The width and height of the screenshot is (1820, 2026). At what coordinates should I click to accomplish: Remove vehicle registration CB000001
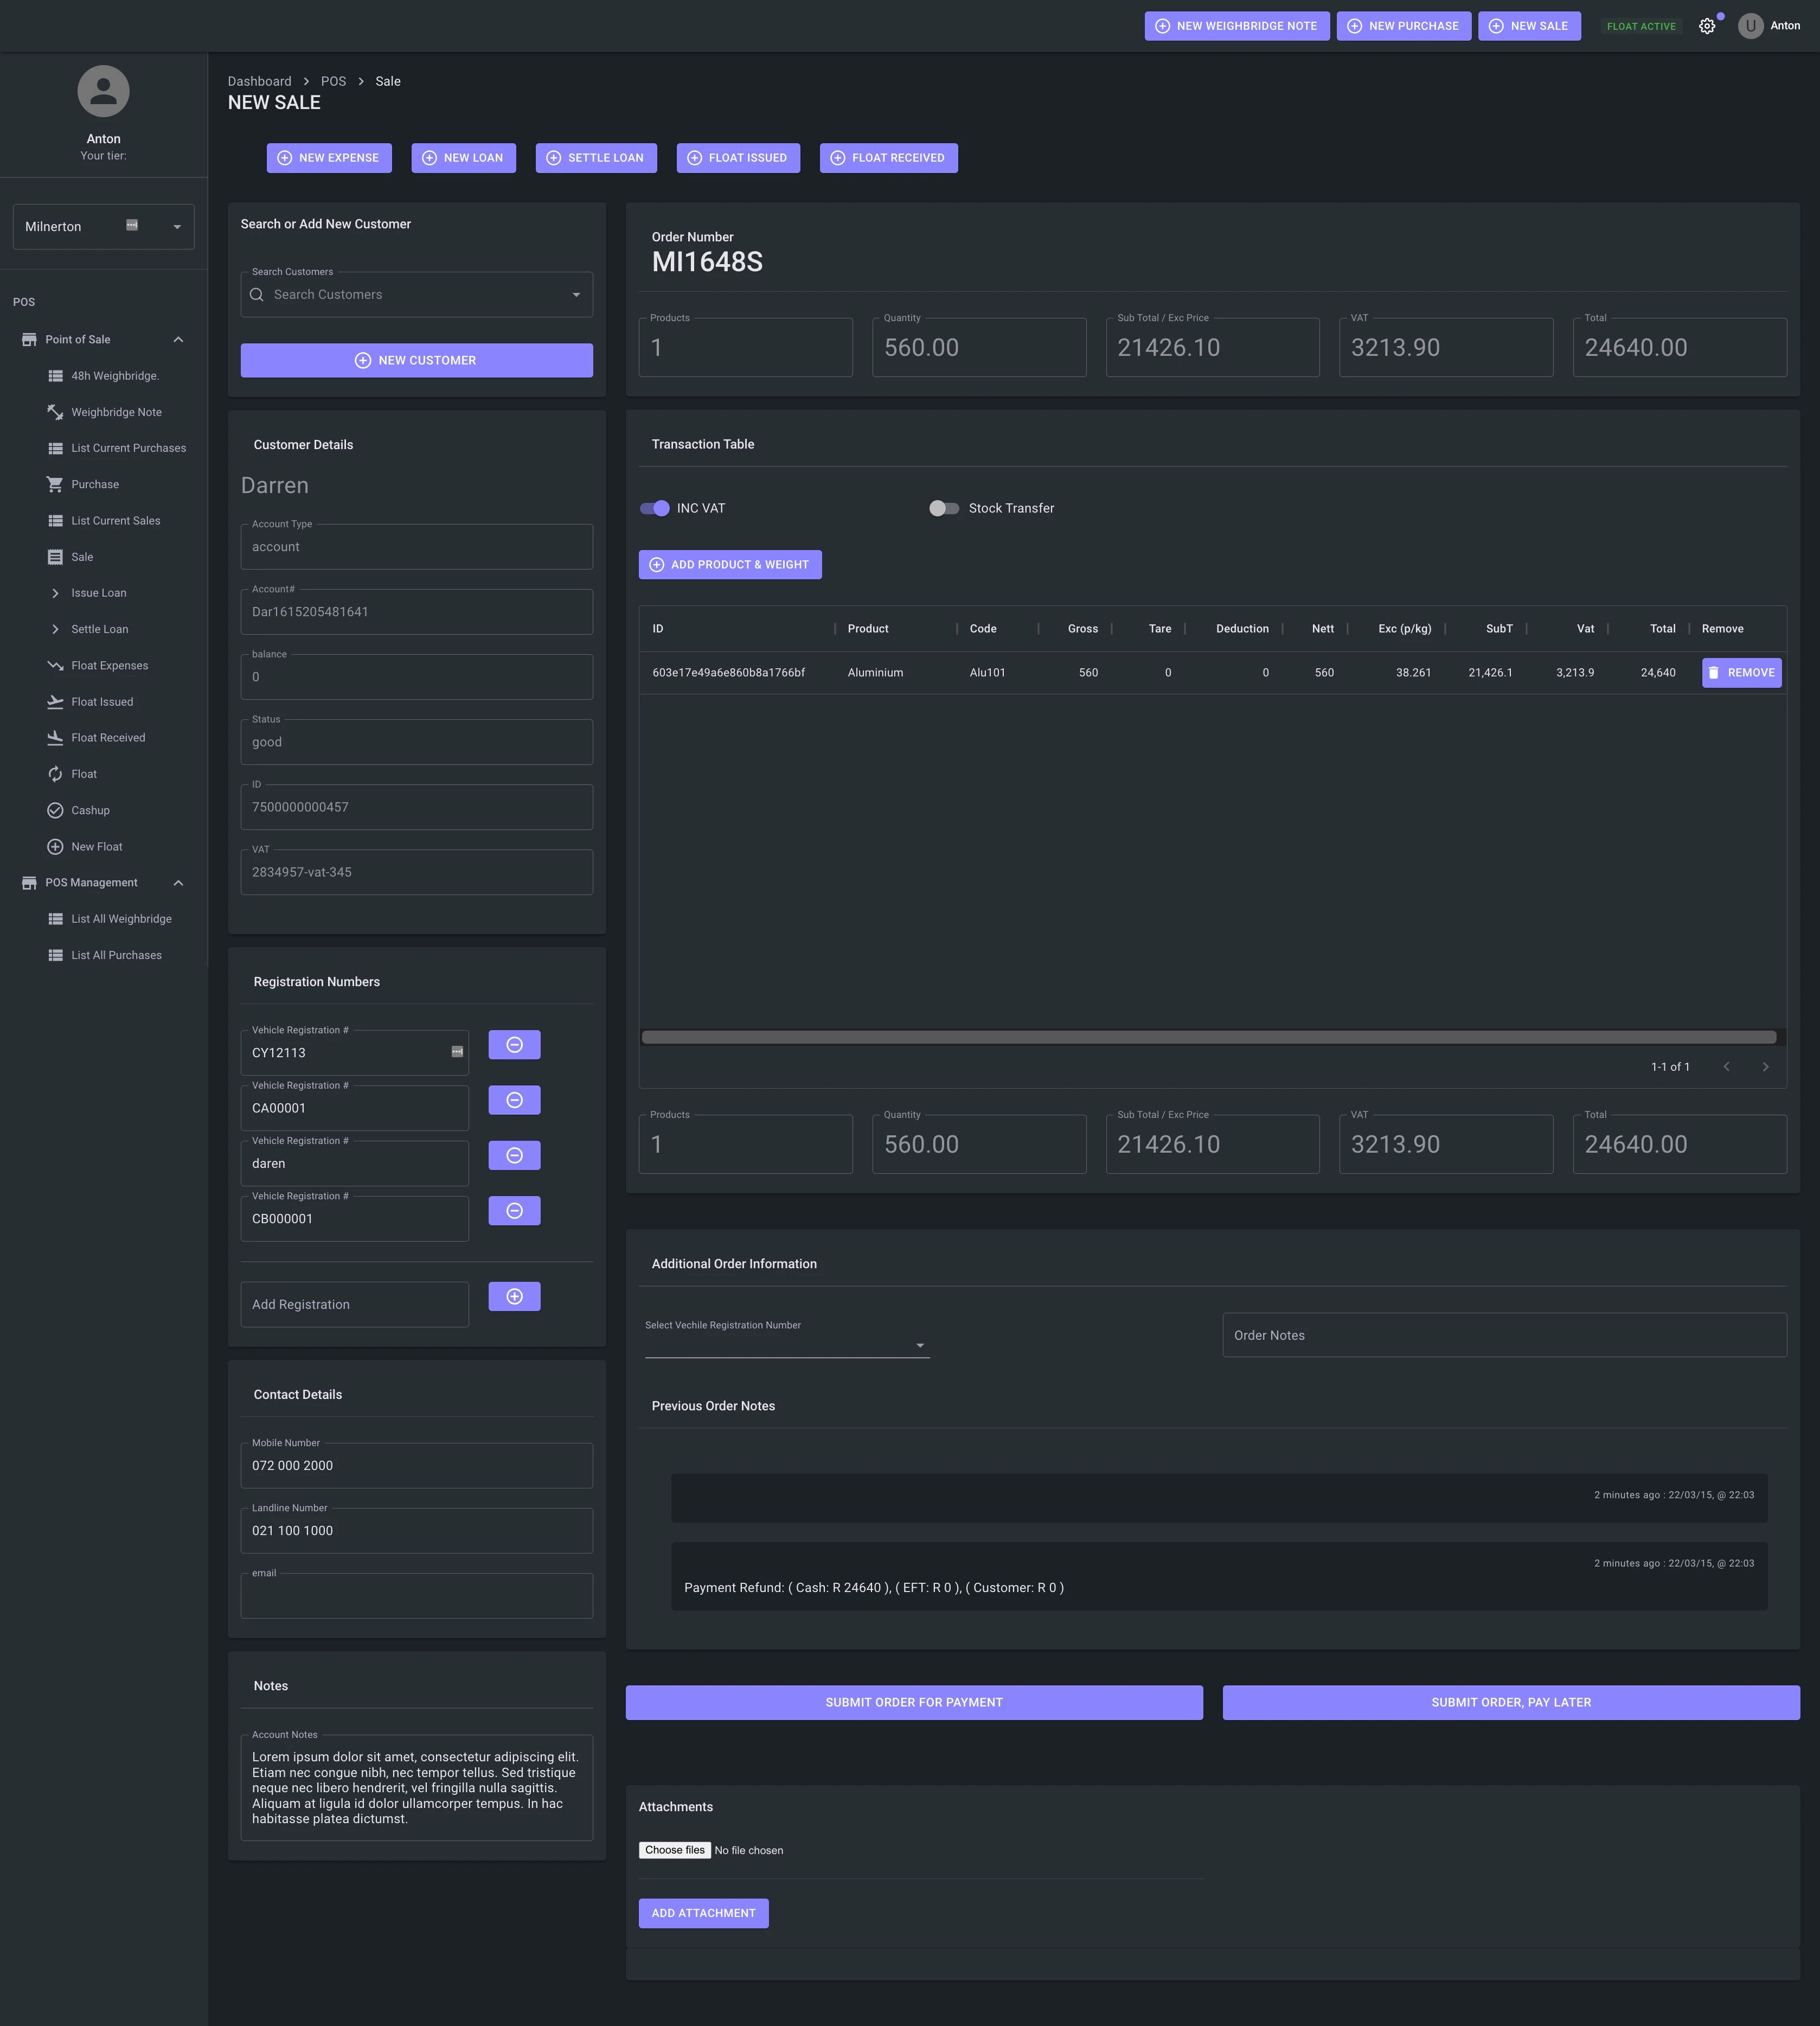514,1211
